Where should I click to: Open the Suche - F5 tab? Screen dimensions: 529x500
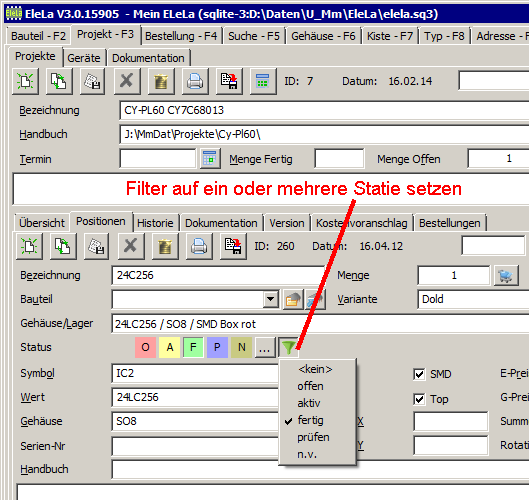tap(254, 36)
